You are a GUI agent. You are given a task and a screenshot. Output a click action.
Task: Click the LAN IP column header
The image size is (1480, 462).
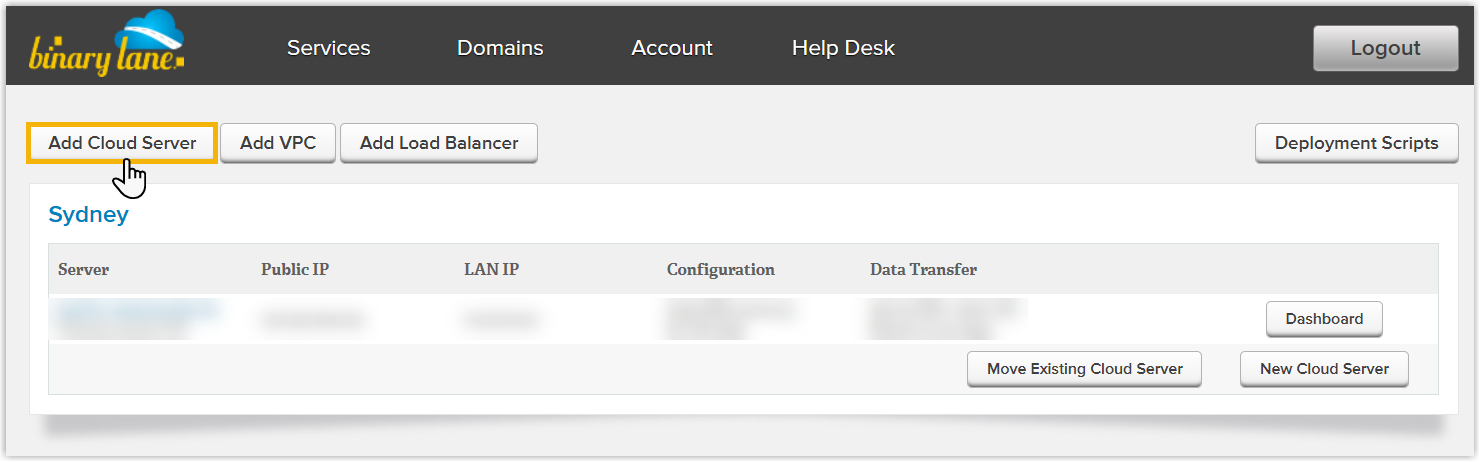pos(491,269)
